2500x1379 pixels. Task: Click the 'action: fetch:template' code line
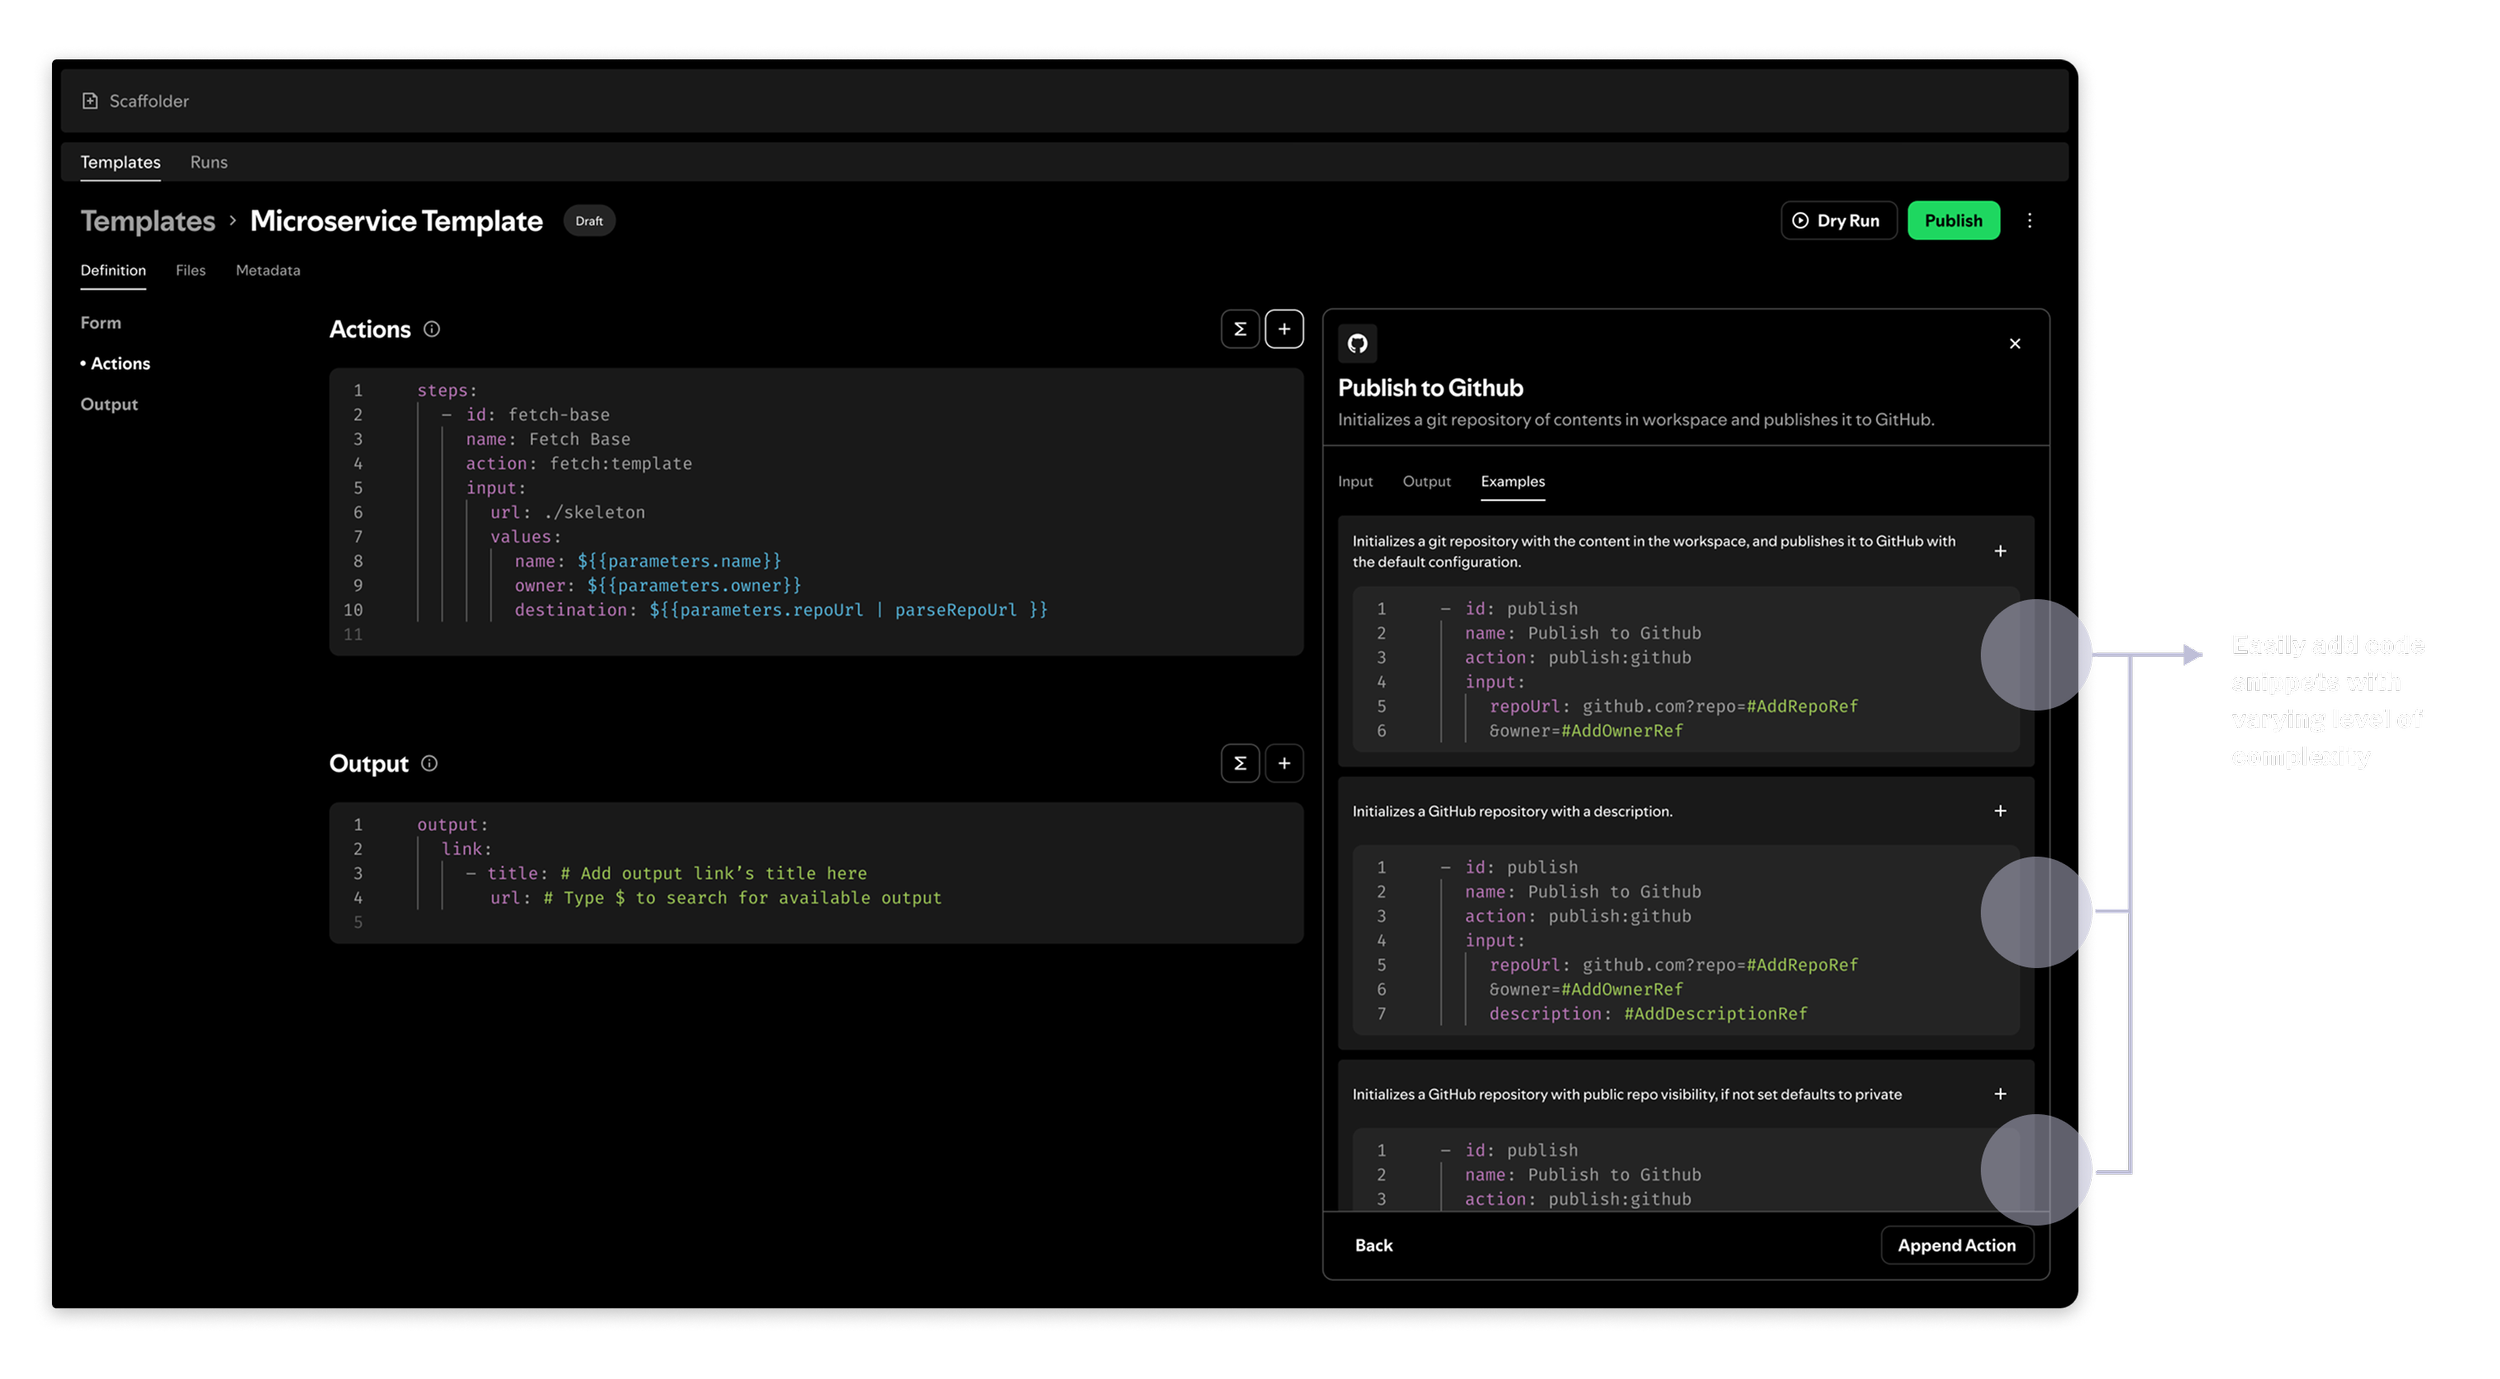(x=578, y=464)
